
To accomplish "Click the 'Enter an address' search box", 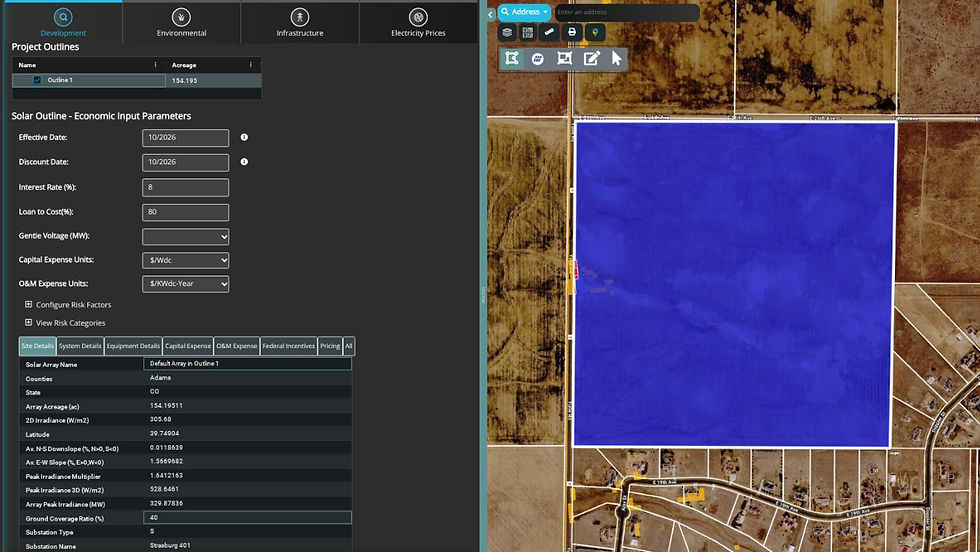I will tap(627, 13).
